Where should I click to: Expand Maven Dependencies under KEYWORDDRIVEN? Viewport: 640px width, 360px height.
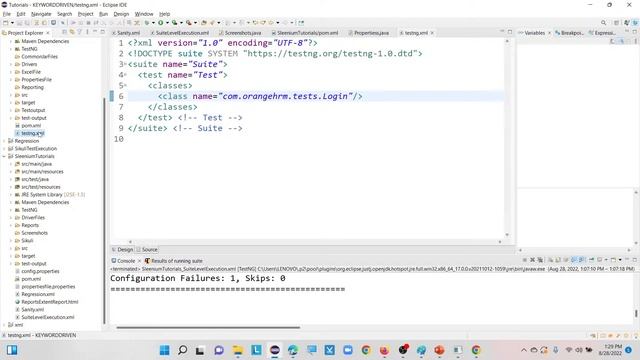pyautogui.click(x=11, y=41)
